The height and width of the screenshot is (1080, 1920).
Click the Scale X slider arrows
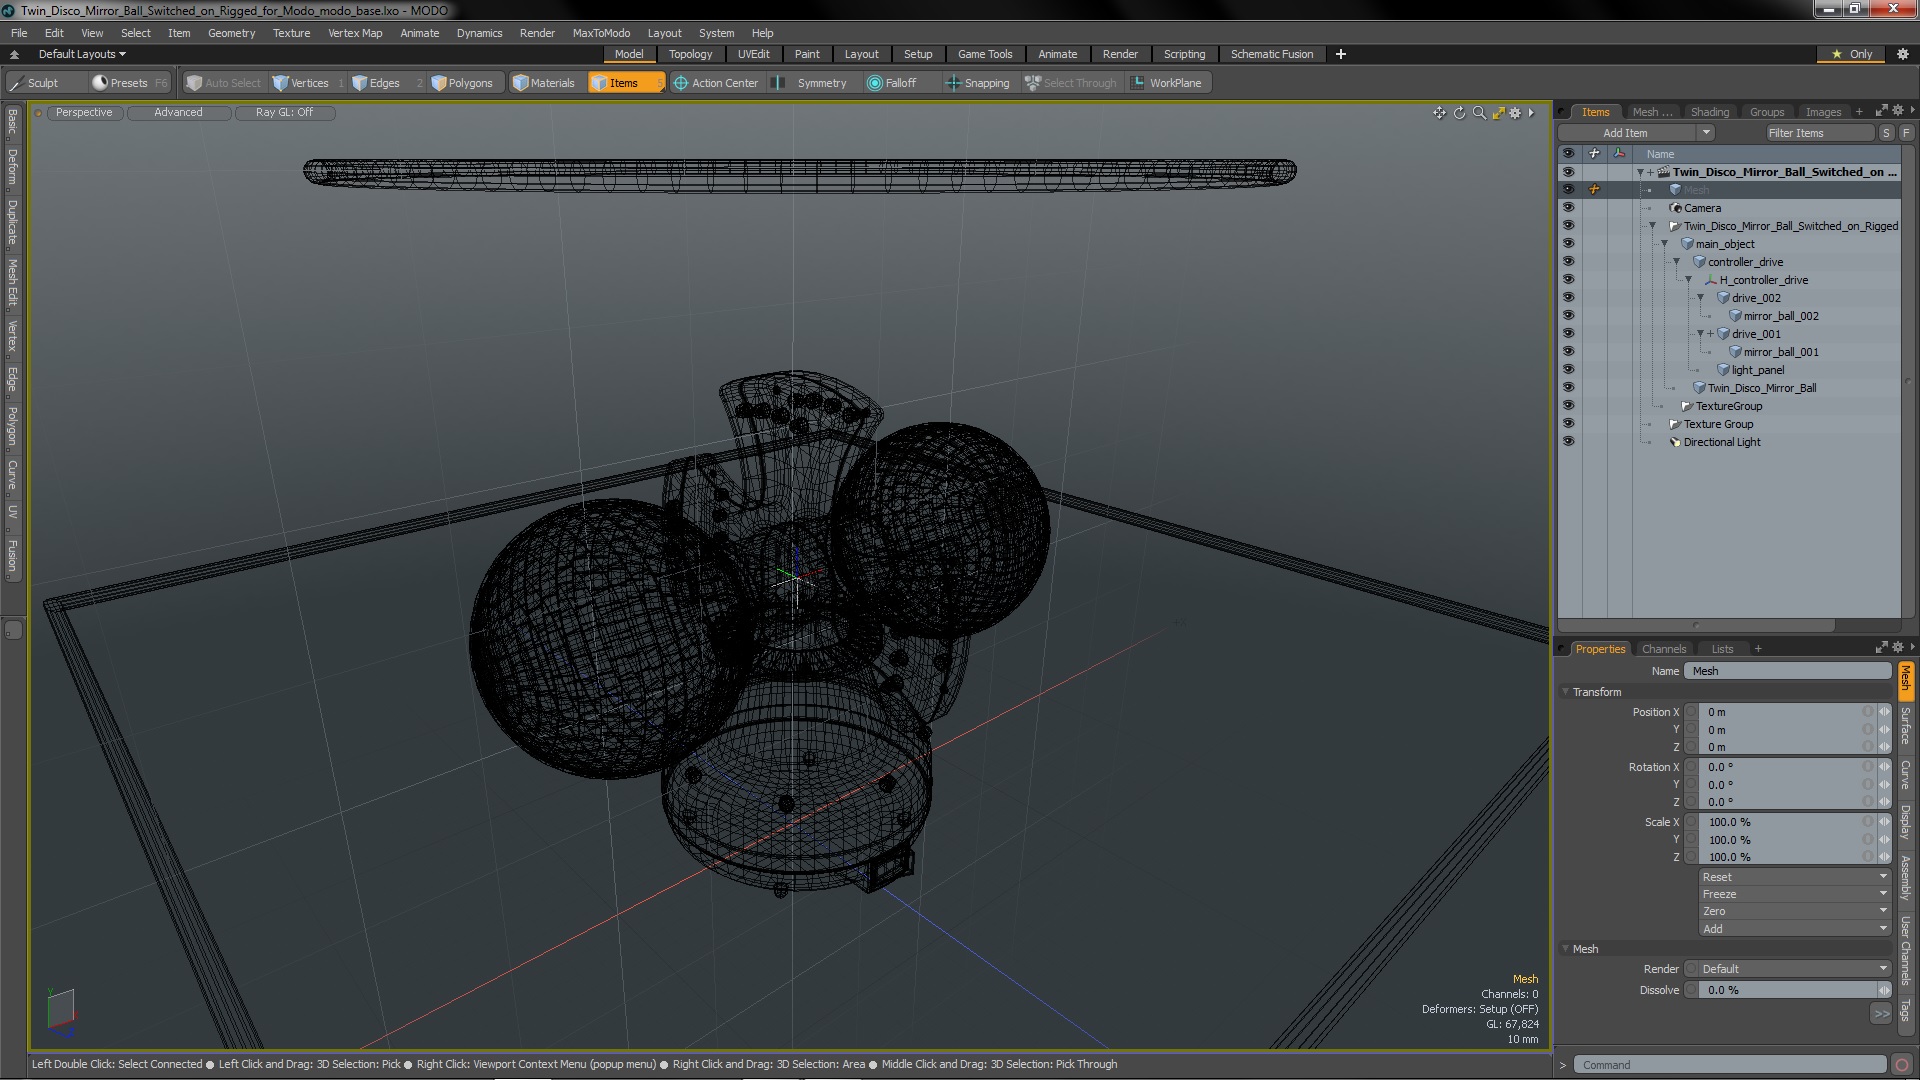[x=1885, y=822]
